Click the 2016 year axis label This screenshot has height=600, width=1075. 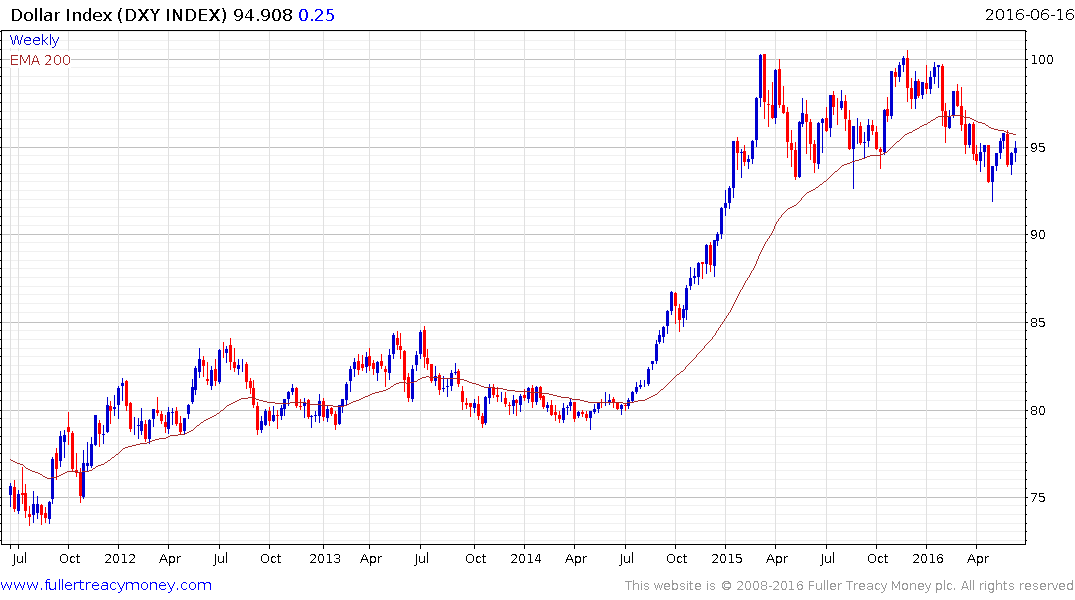(928, 558)
